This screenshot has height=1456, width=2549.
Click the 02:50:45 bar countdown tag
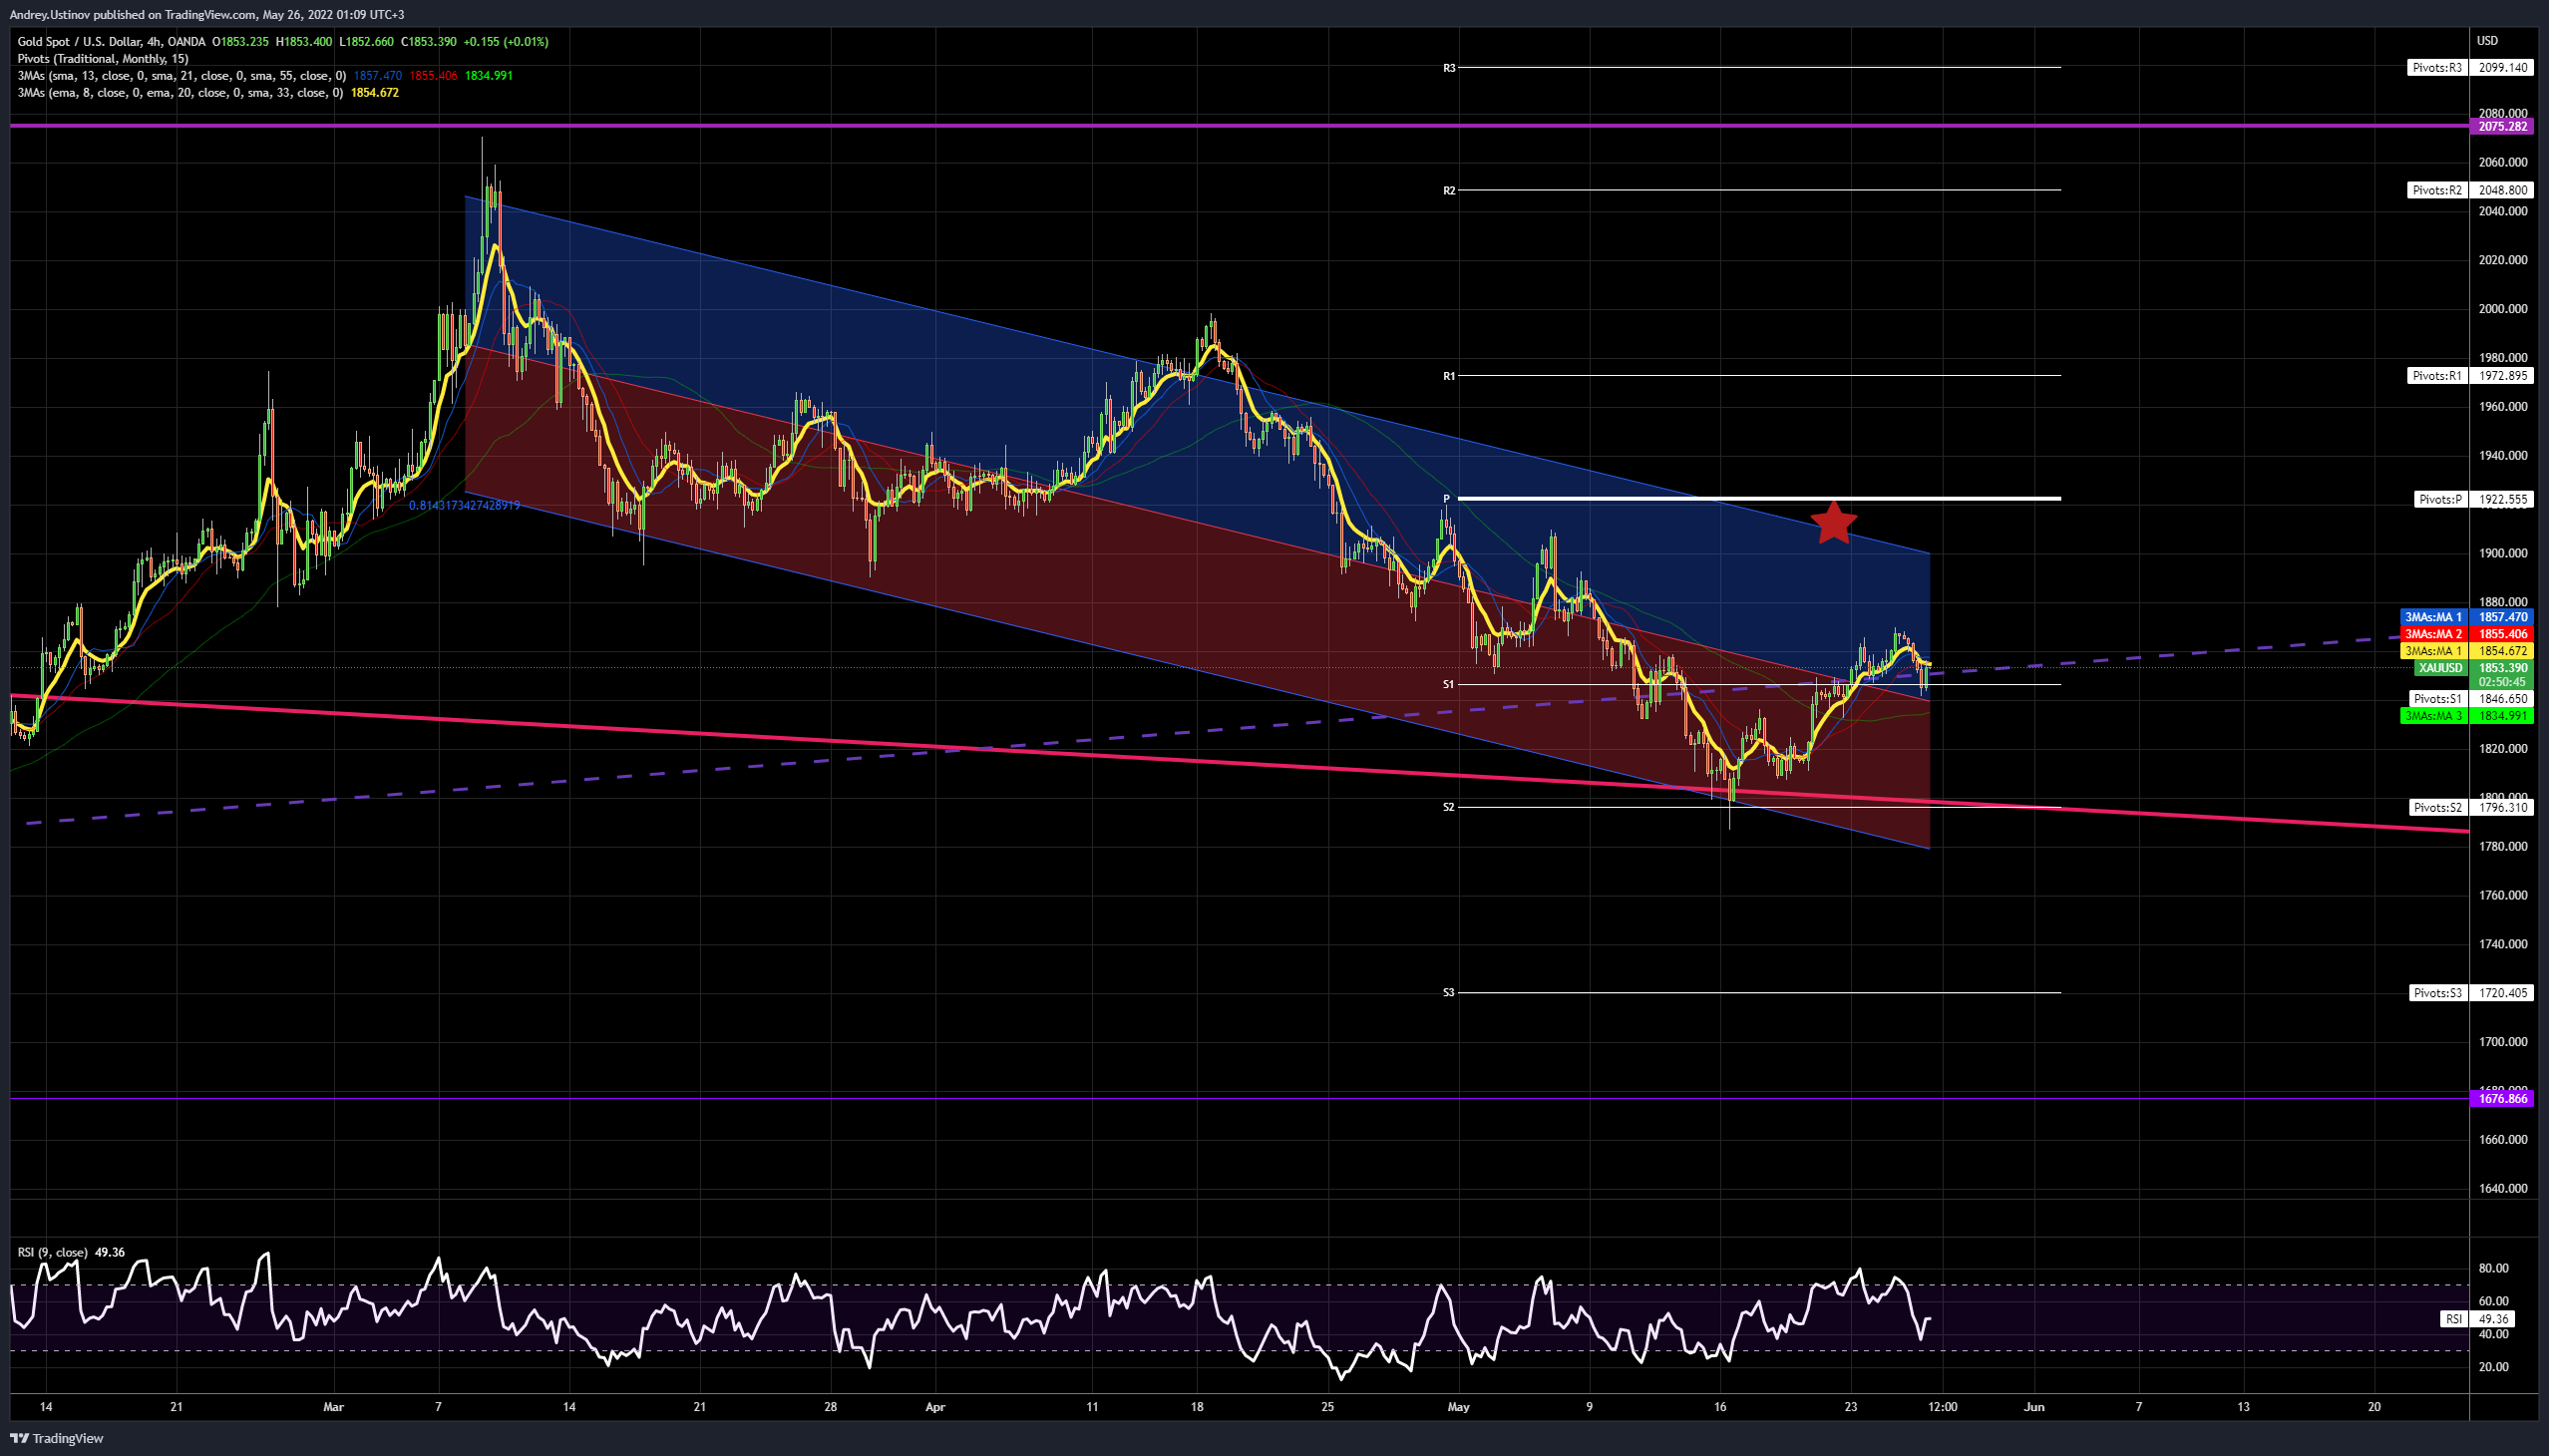click(2501, 682)
